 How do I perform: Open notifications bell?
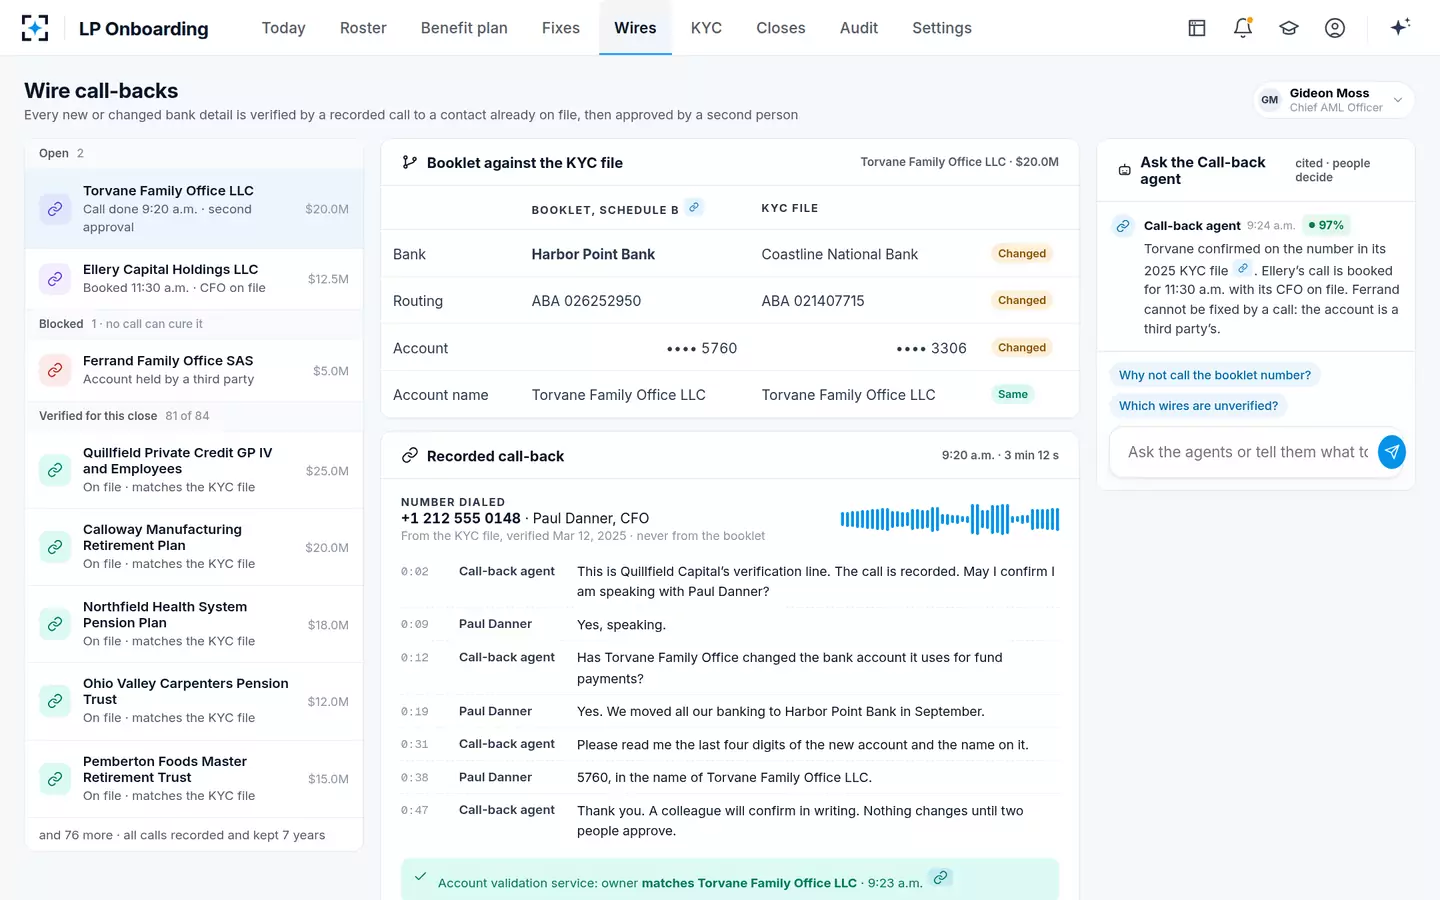1243,28
